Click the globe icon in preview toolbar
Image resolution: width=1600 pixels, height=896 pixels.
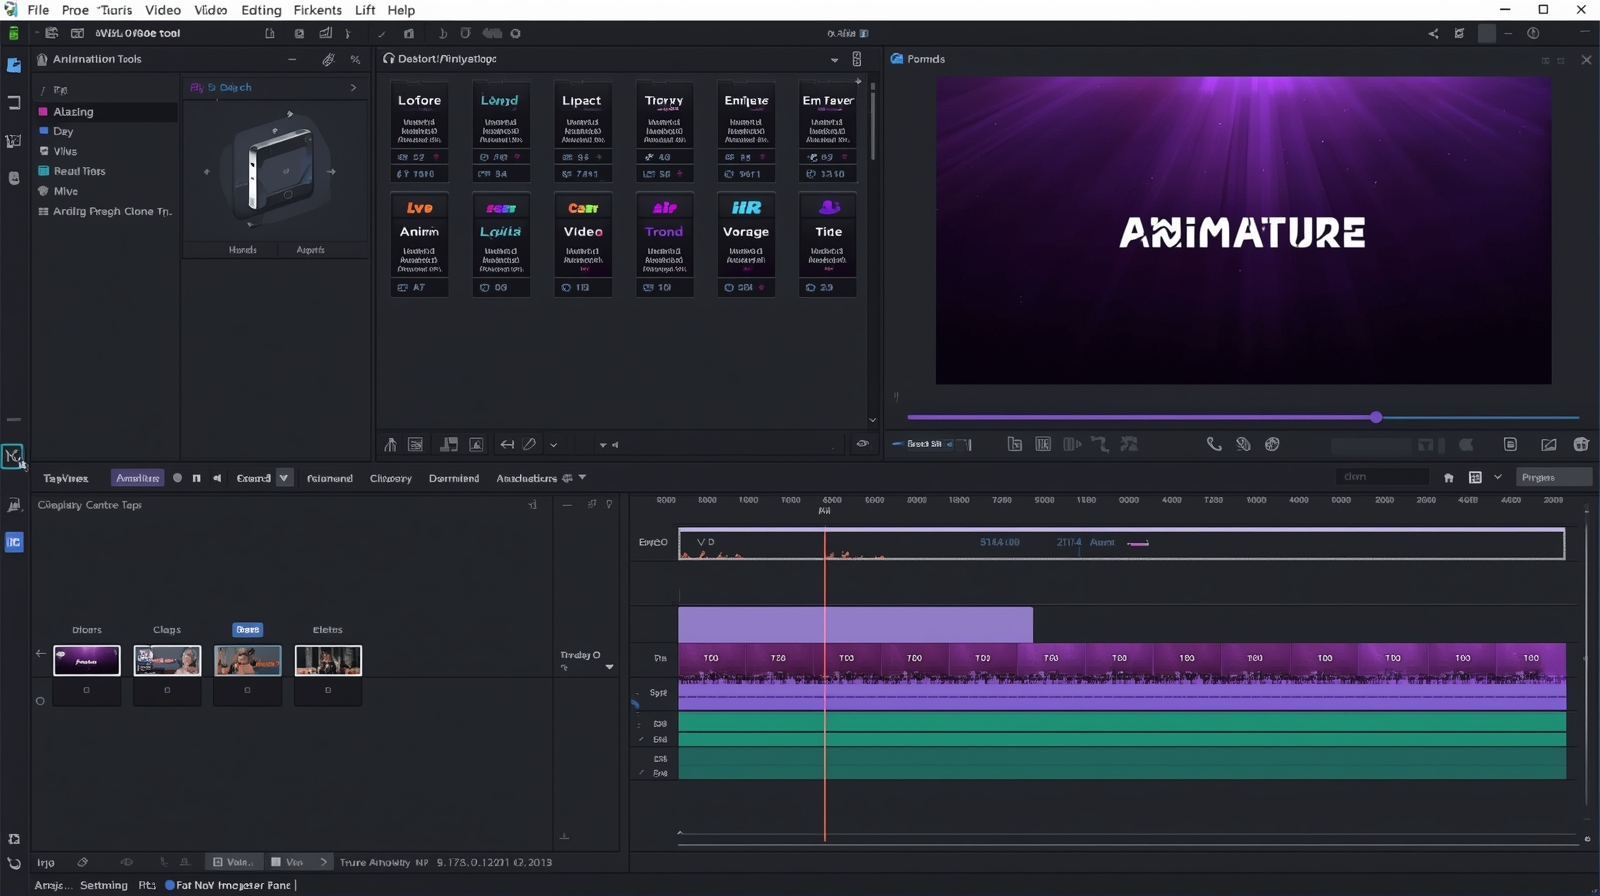pos(1272,444)
